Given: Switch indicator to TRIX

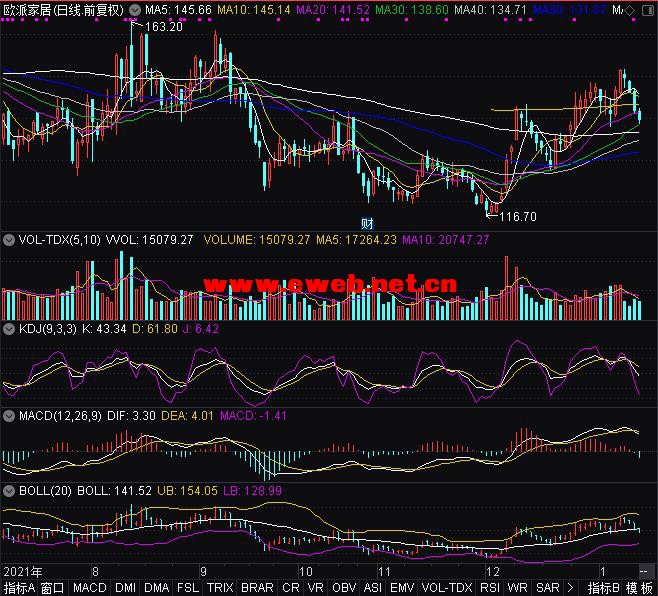Looking at the screenshot, I should tap(221, 588).
